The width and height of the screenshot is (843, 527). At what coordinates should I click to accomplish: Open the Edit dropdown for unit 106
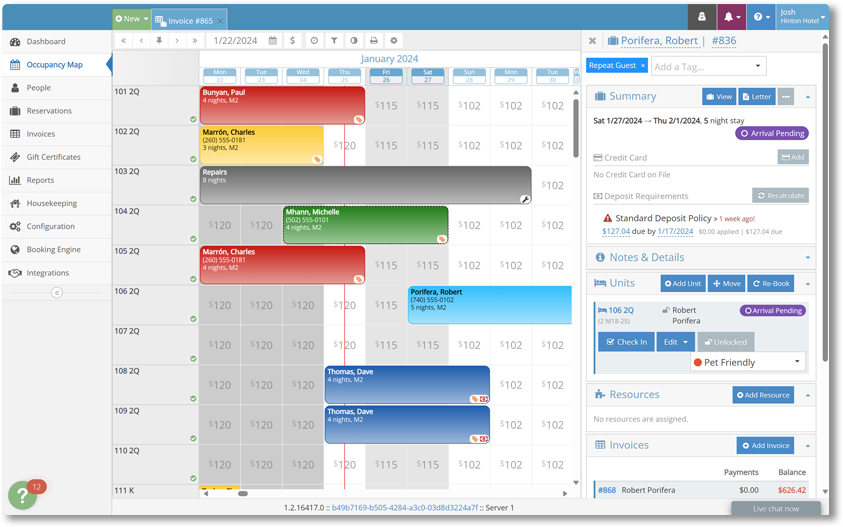pos(675,342)
